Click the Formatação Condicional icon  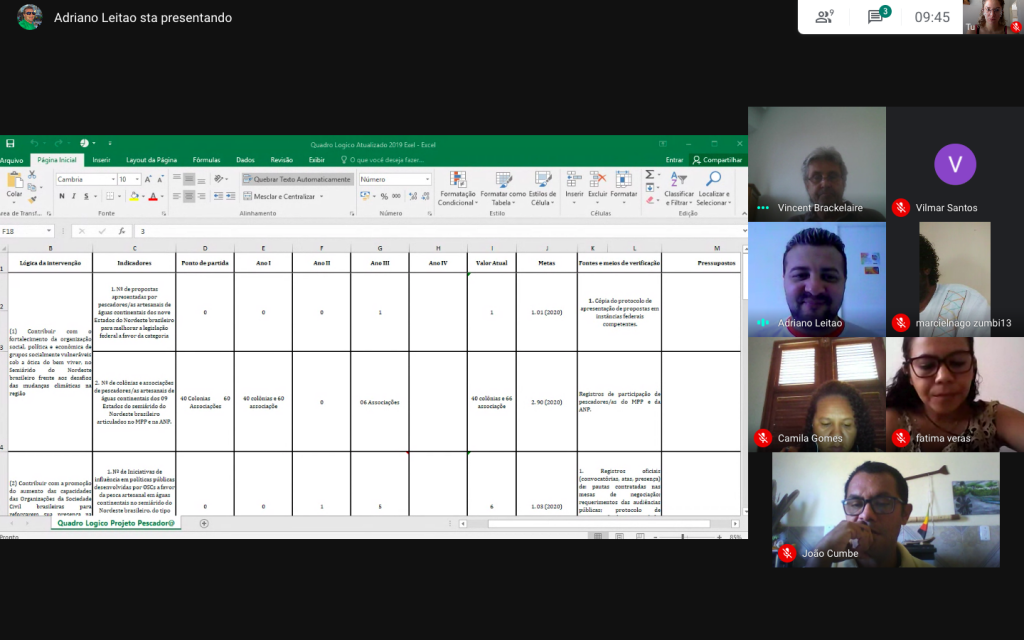click(x=457, y=181)
